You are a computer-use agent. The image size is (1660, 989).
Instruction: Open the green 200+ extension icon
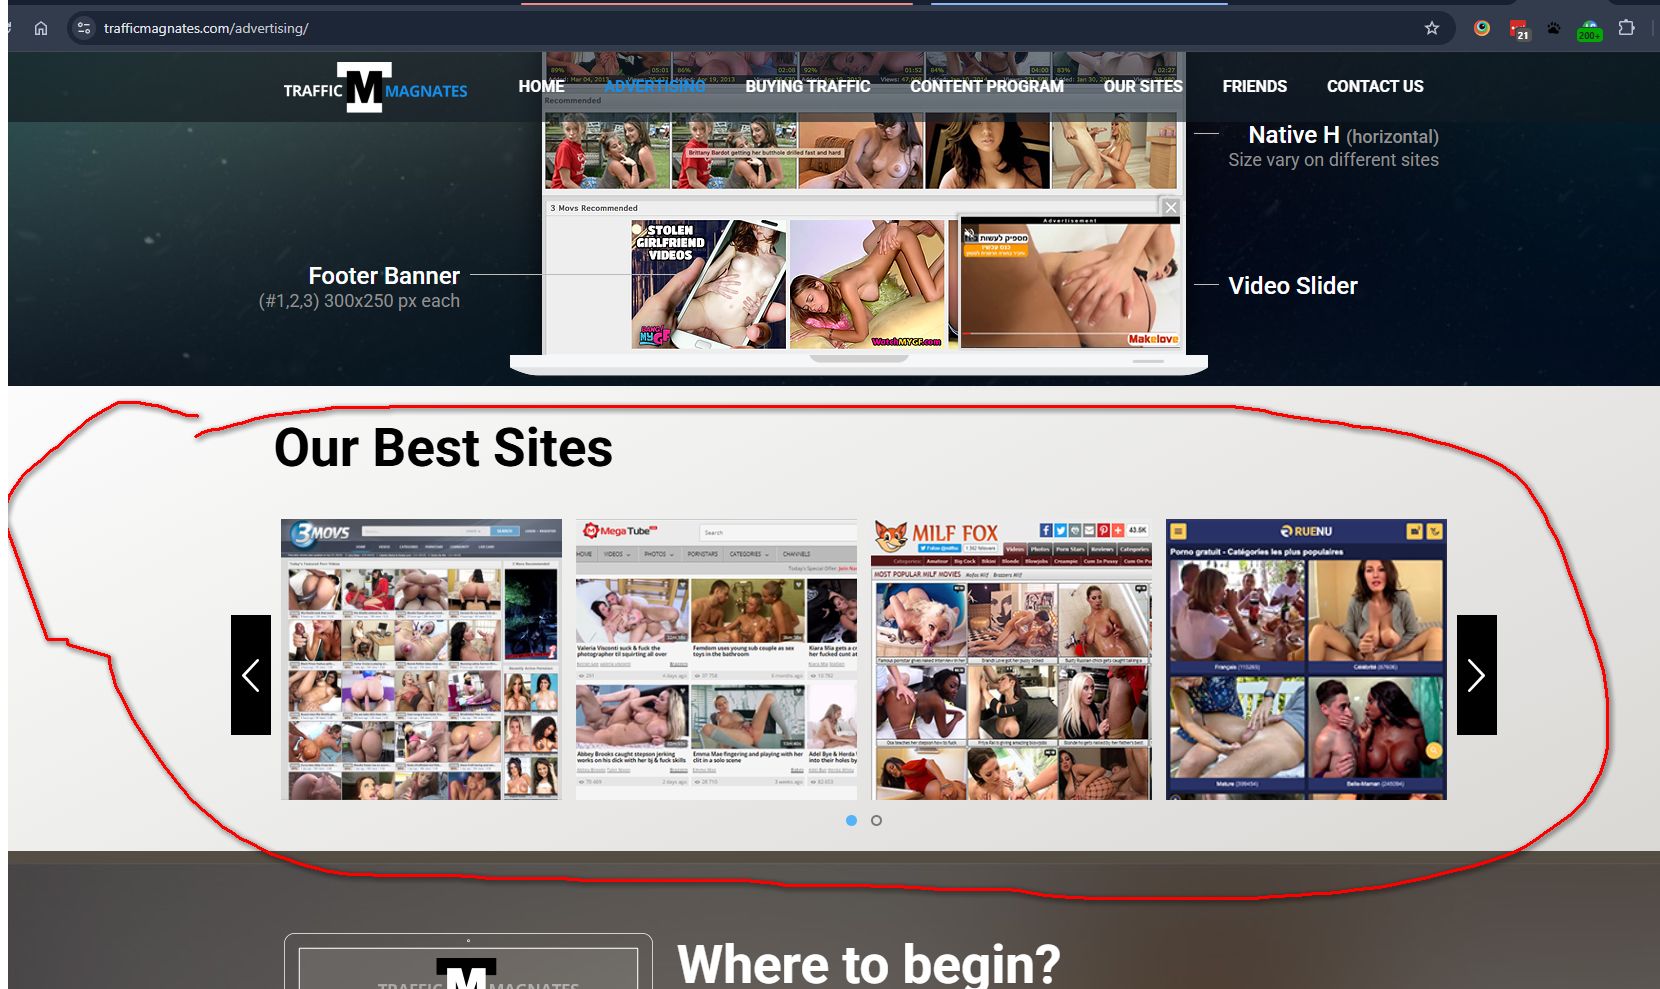click(x=1589, y=30)
